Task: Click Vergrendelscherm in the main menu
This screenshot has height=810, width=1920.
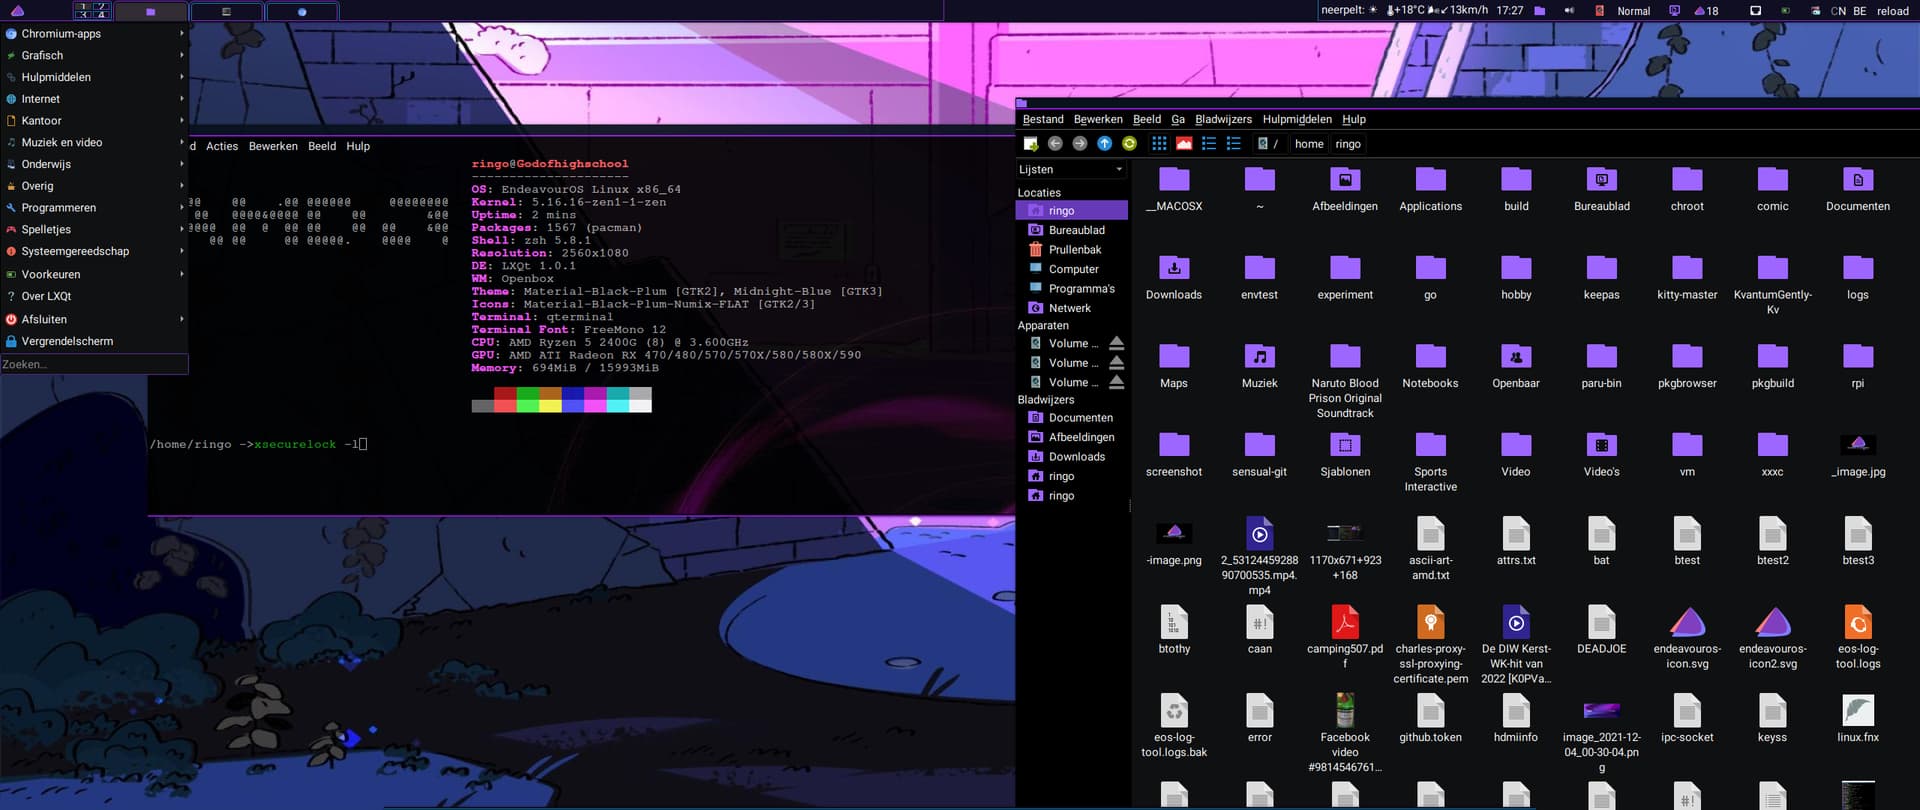Action: [94, 341]
